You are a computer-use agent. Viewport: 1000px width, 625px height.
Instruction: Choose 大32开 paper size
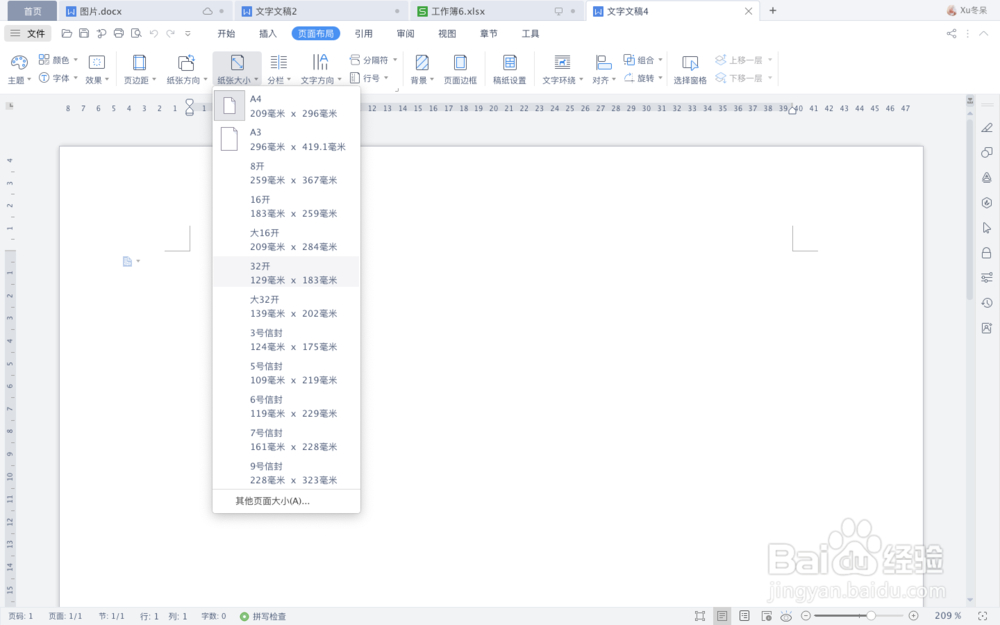[286, 306]
